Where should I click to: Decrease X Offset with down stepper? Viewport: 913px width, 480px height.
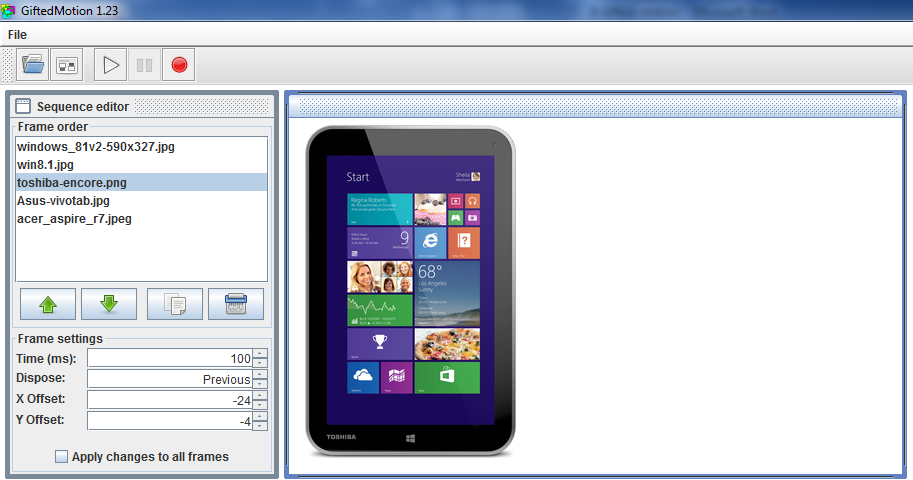260,405
